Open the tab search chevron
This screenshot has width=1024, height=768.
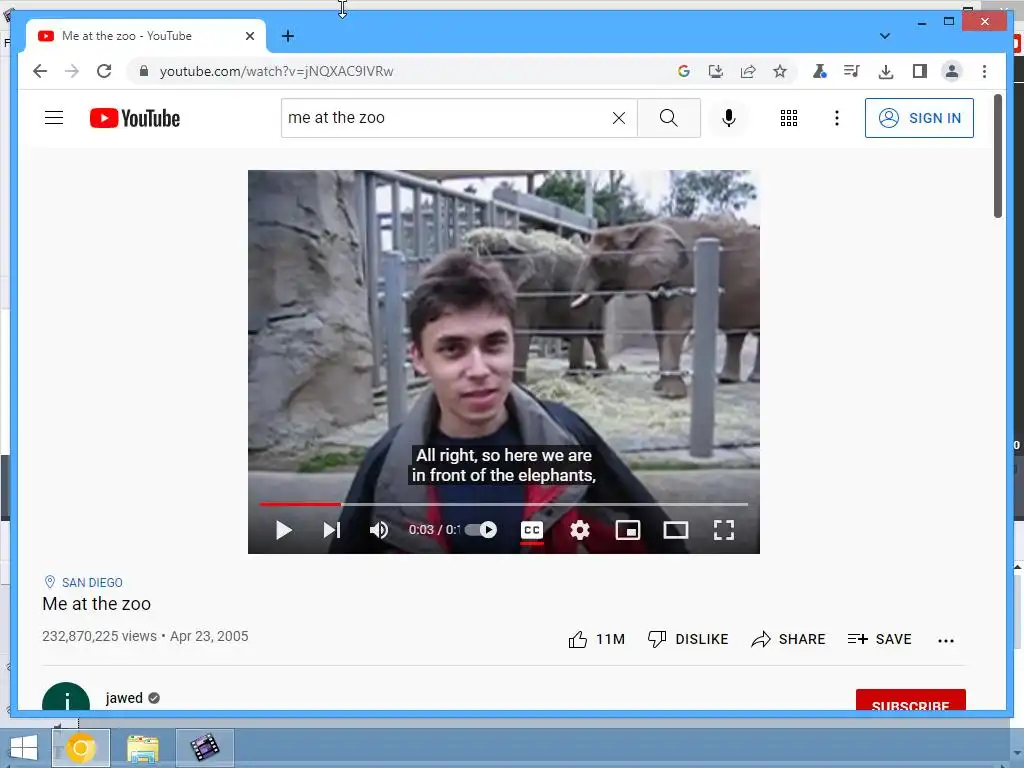(885, 36)
